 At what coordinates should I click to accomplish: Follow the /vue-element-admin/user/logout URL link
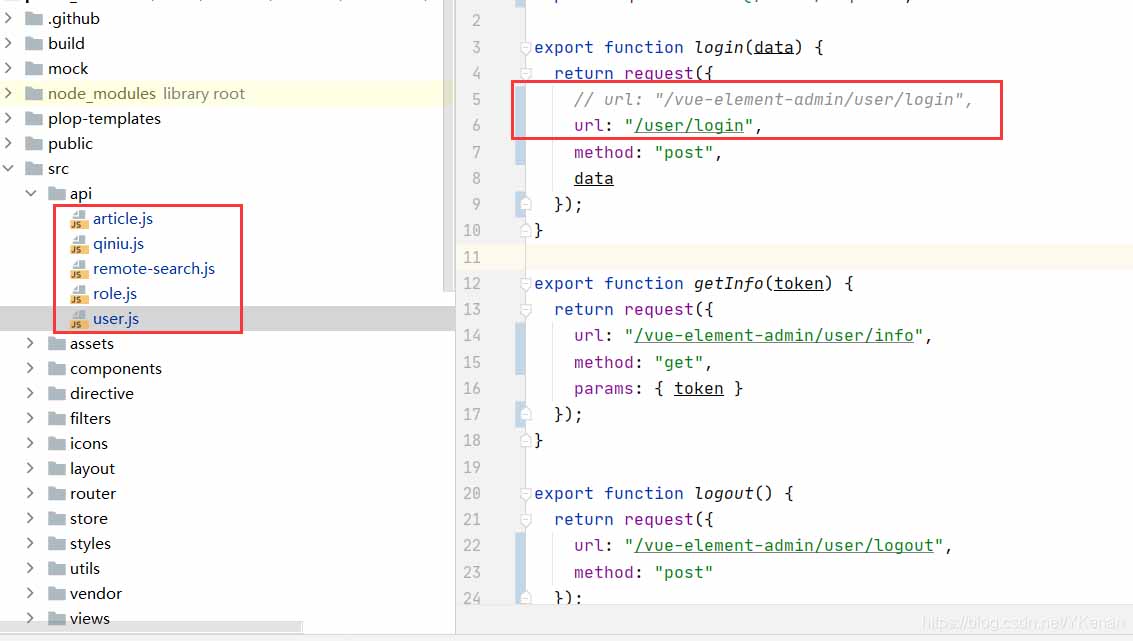[x=784, y=546]
